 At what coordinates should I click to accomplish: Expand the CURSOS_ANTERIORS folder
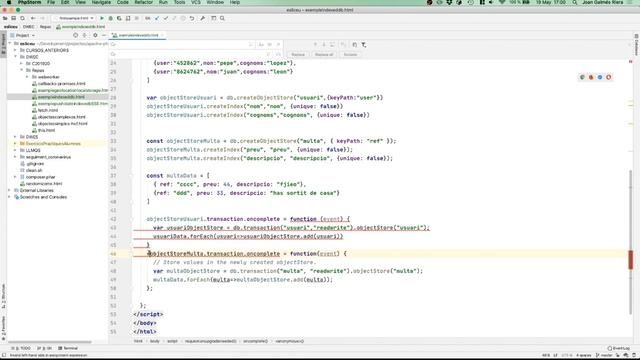pos(16,50)
